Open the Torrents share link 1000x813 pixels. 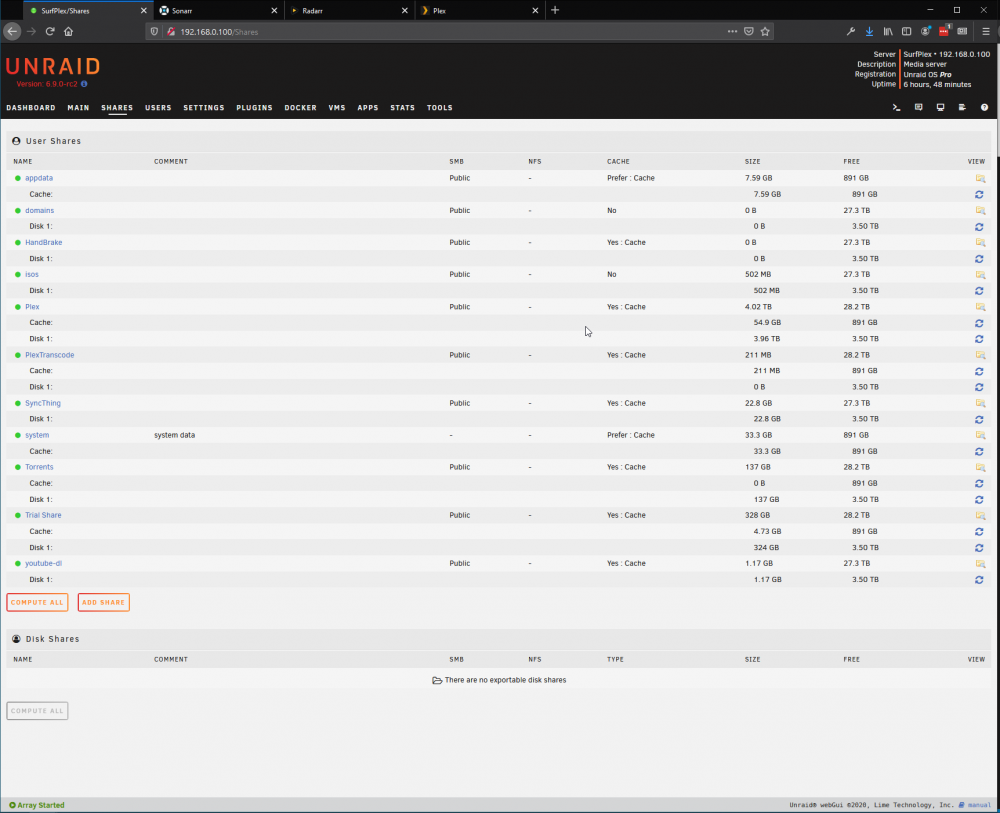[x=39, y=467]
